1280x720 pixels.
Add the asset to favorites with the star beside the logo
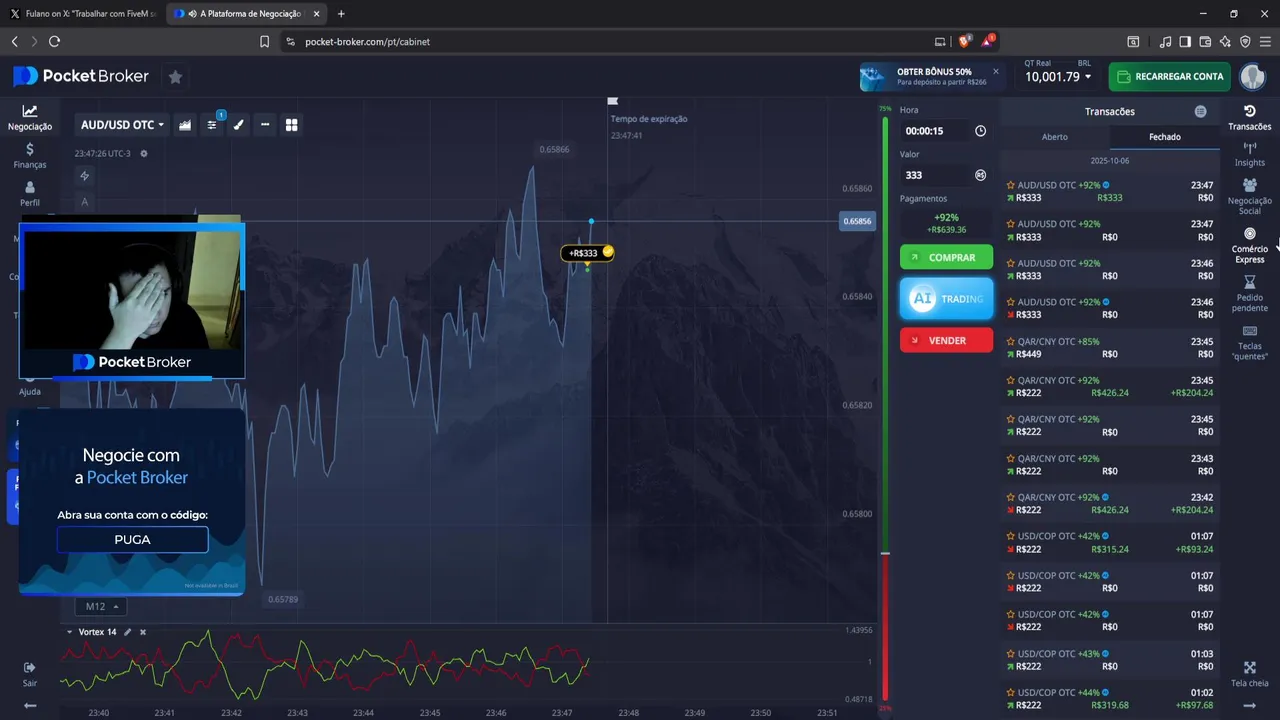pyautogui.click(x=175, y=77)
